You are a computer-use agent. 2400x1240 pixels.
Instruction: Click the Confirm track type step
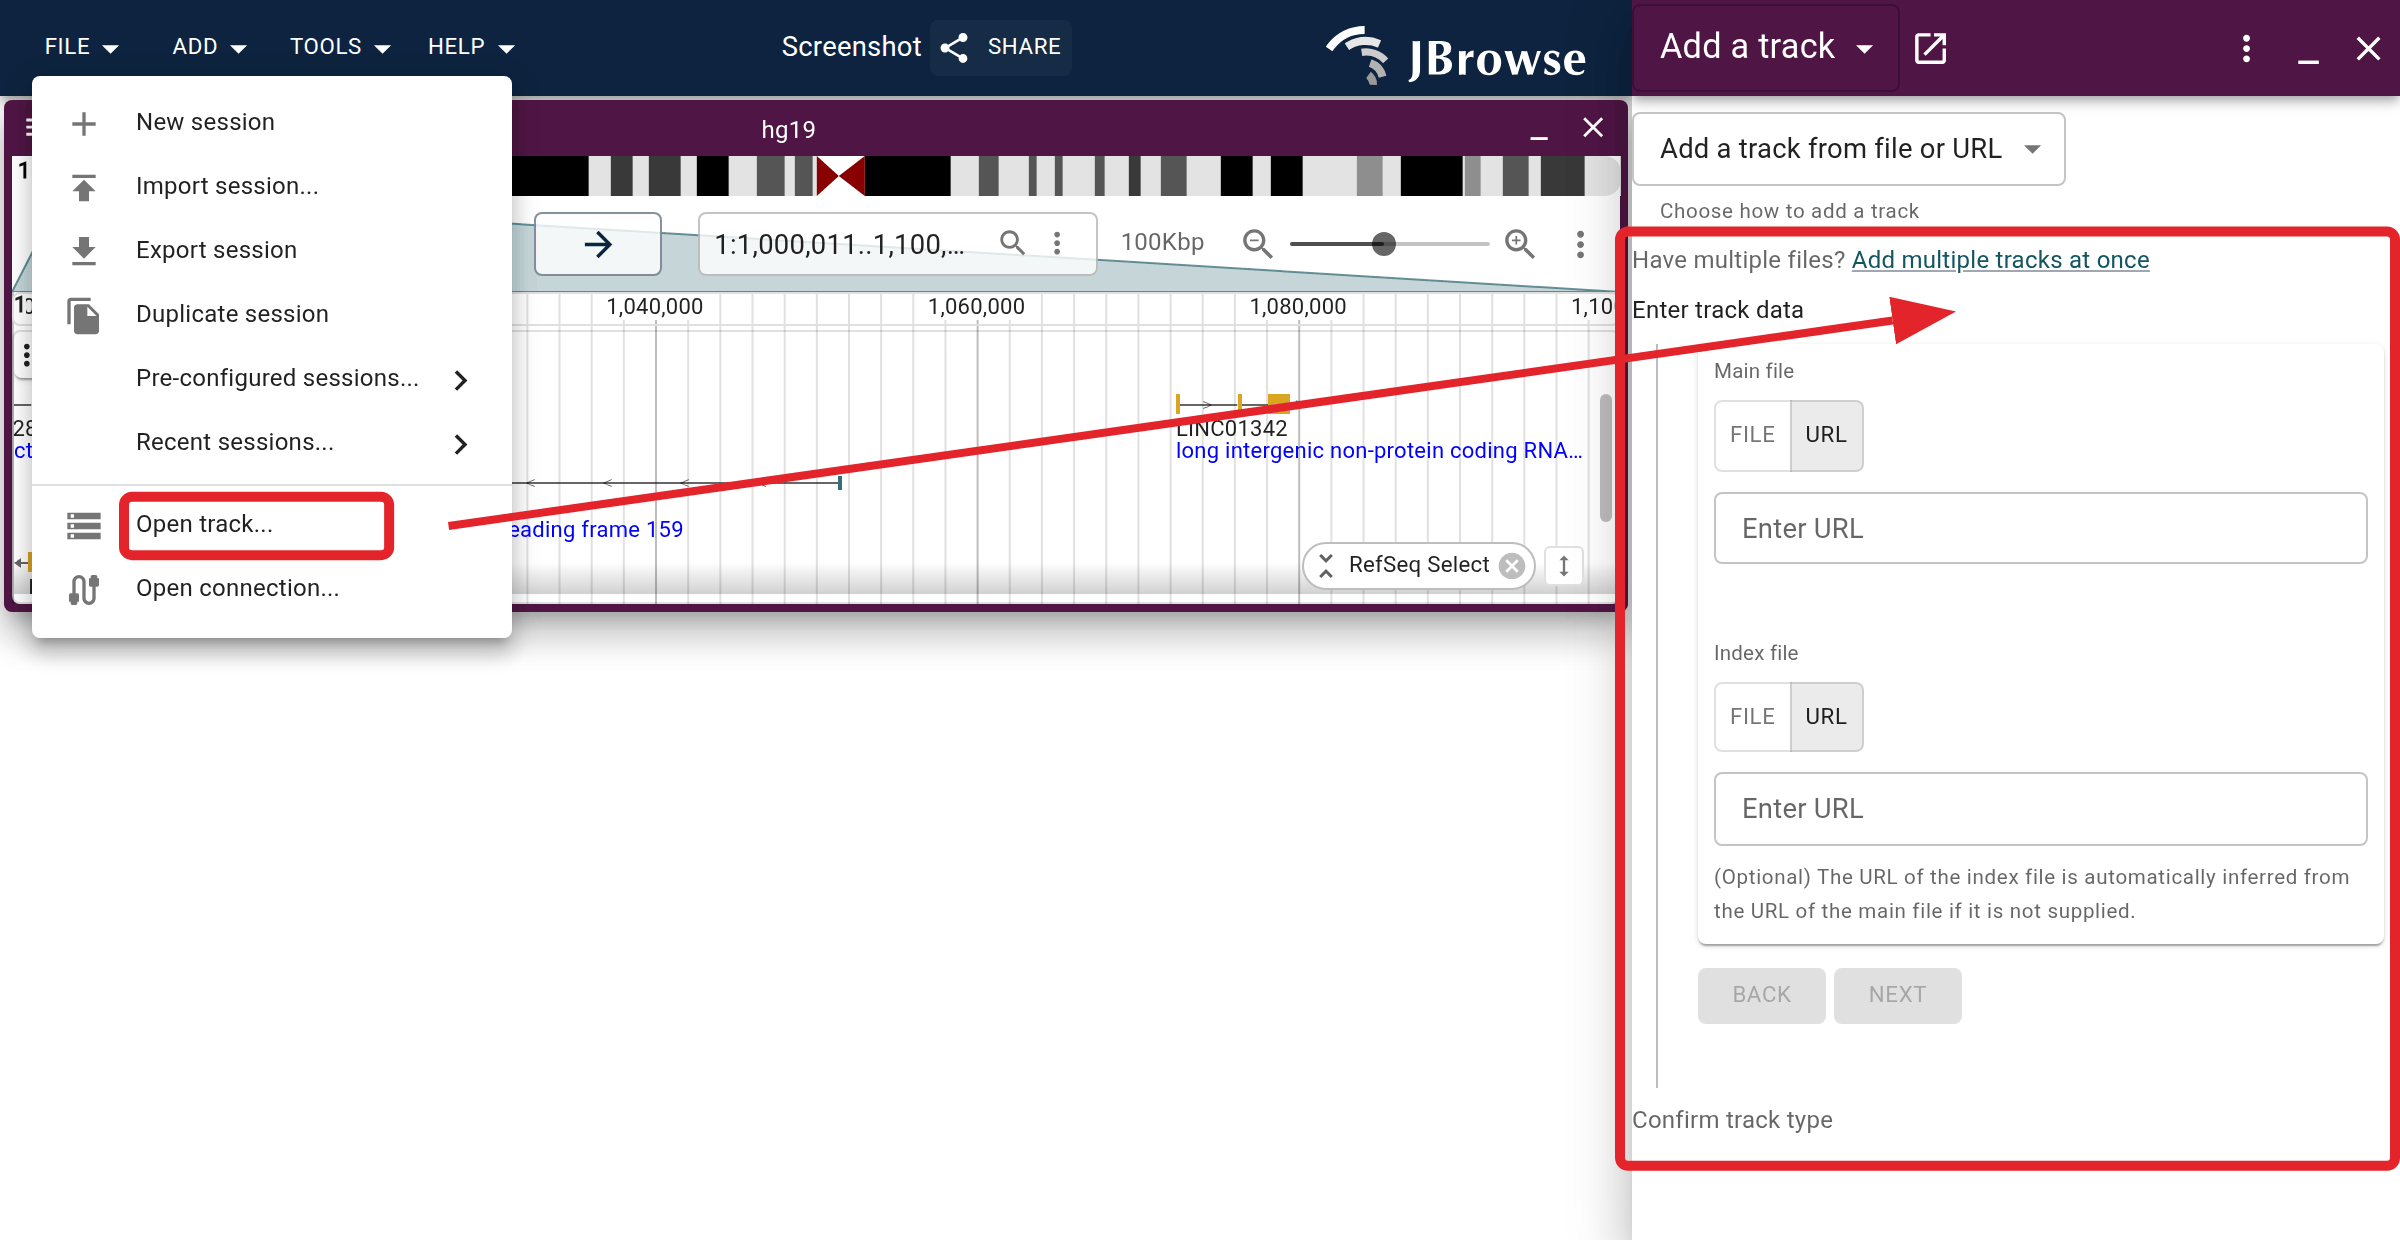click(x=1732, y=1120)
